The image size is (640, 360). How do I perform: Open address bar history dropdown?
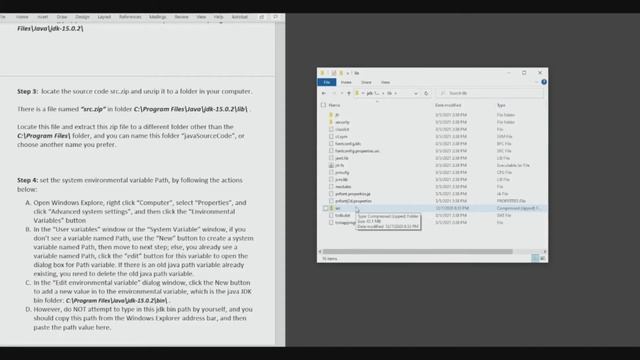[416, 93]
